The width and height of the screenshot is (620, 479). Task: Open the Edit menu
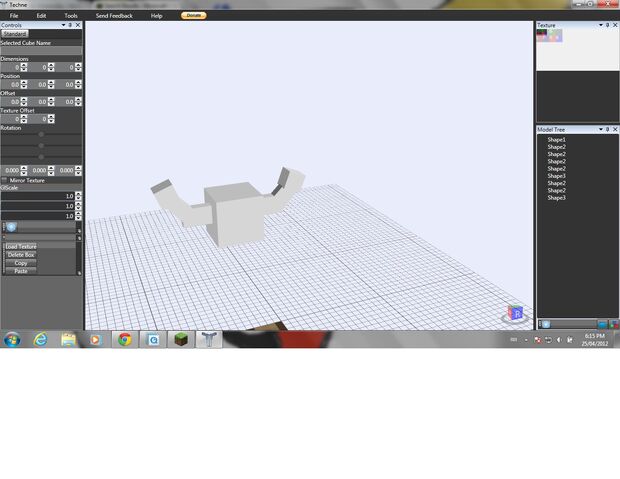click(x=41, y=16)
